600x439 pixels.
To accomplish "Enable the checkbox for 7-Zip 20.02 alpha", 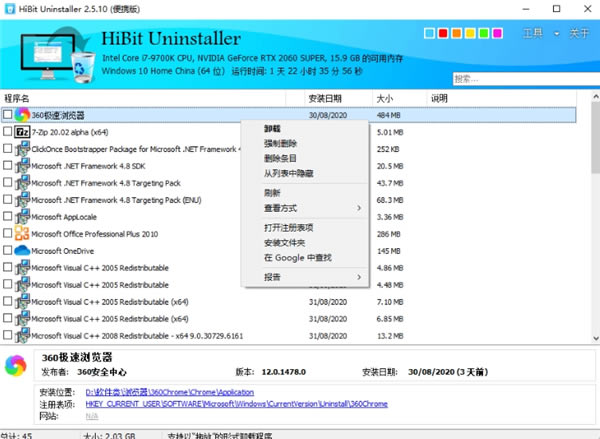I will [8, 132].
